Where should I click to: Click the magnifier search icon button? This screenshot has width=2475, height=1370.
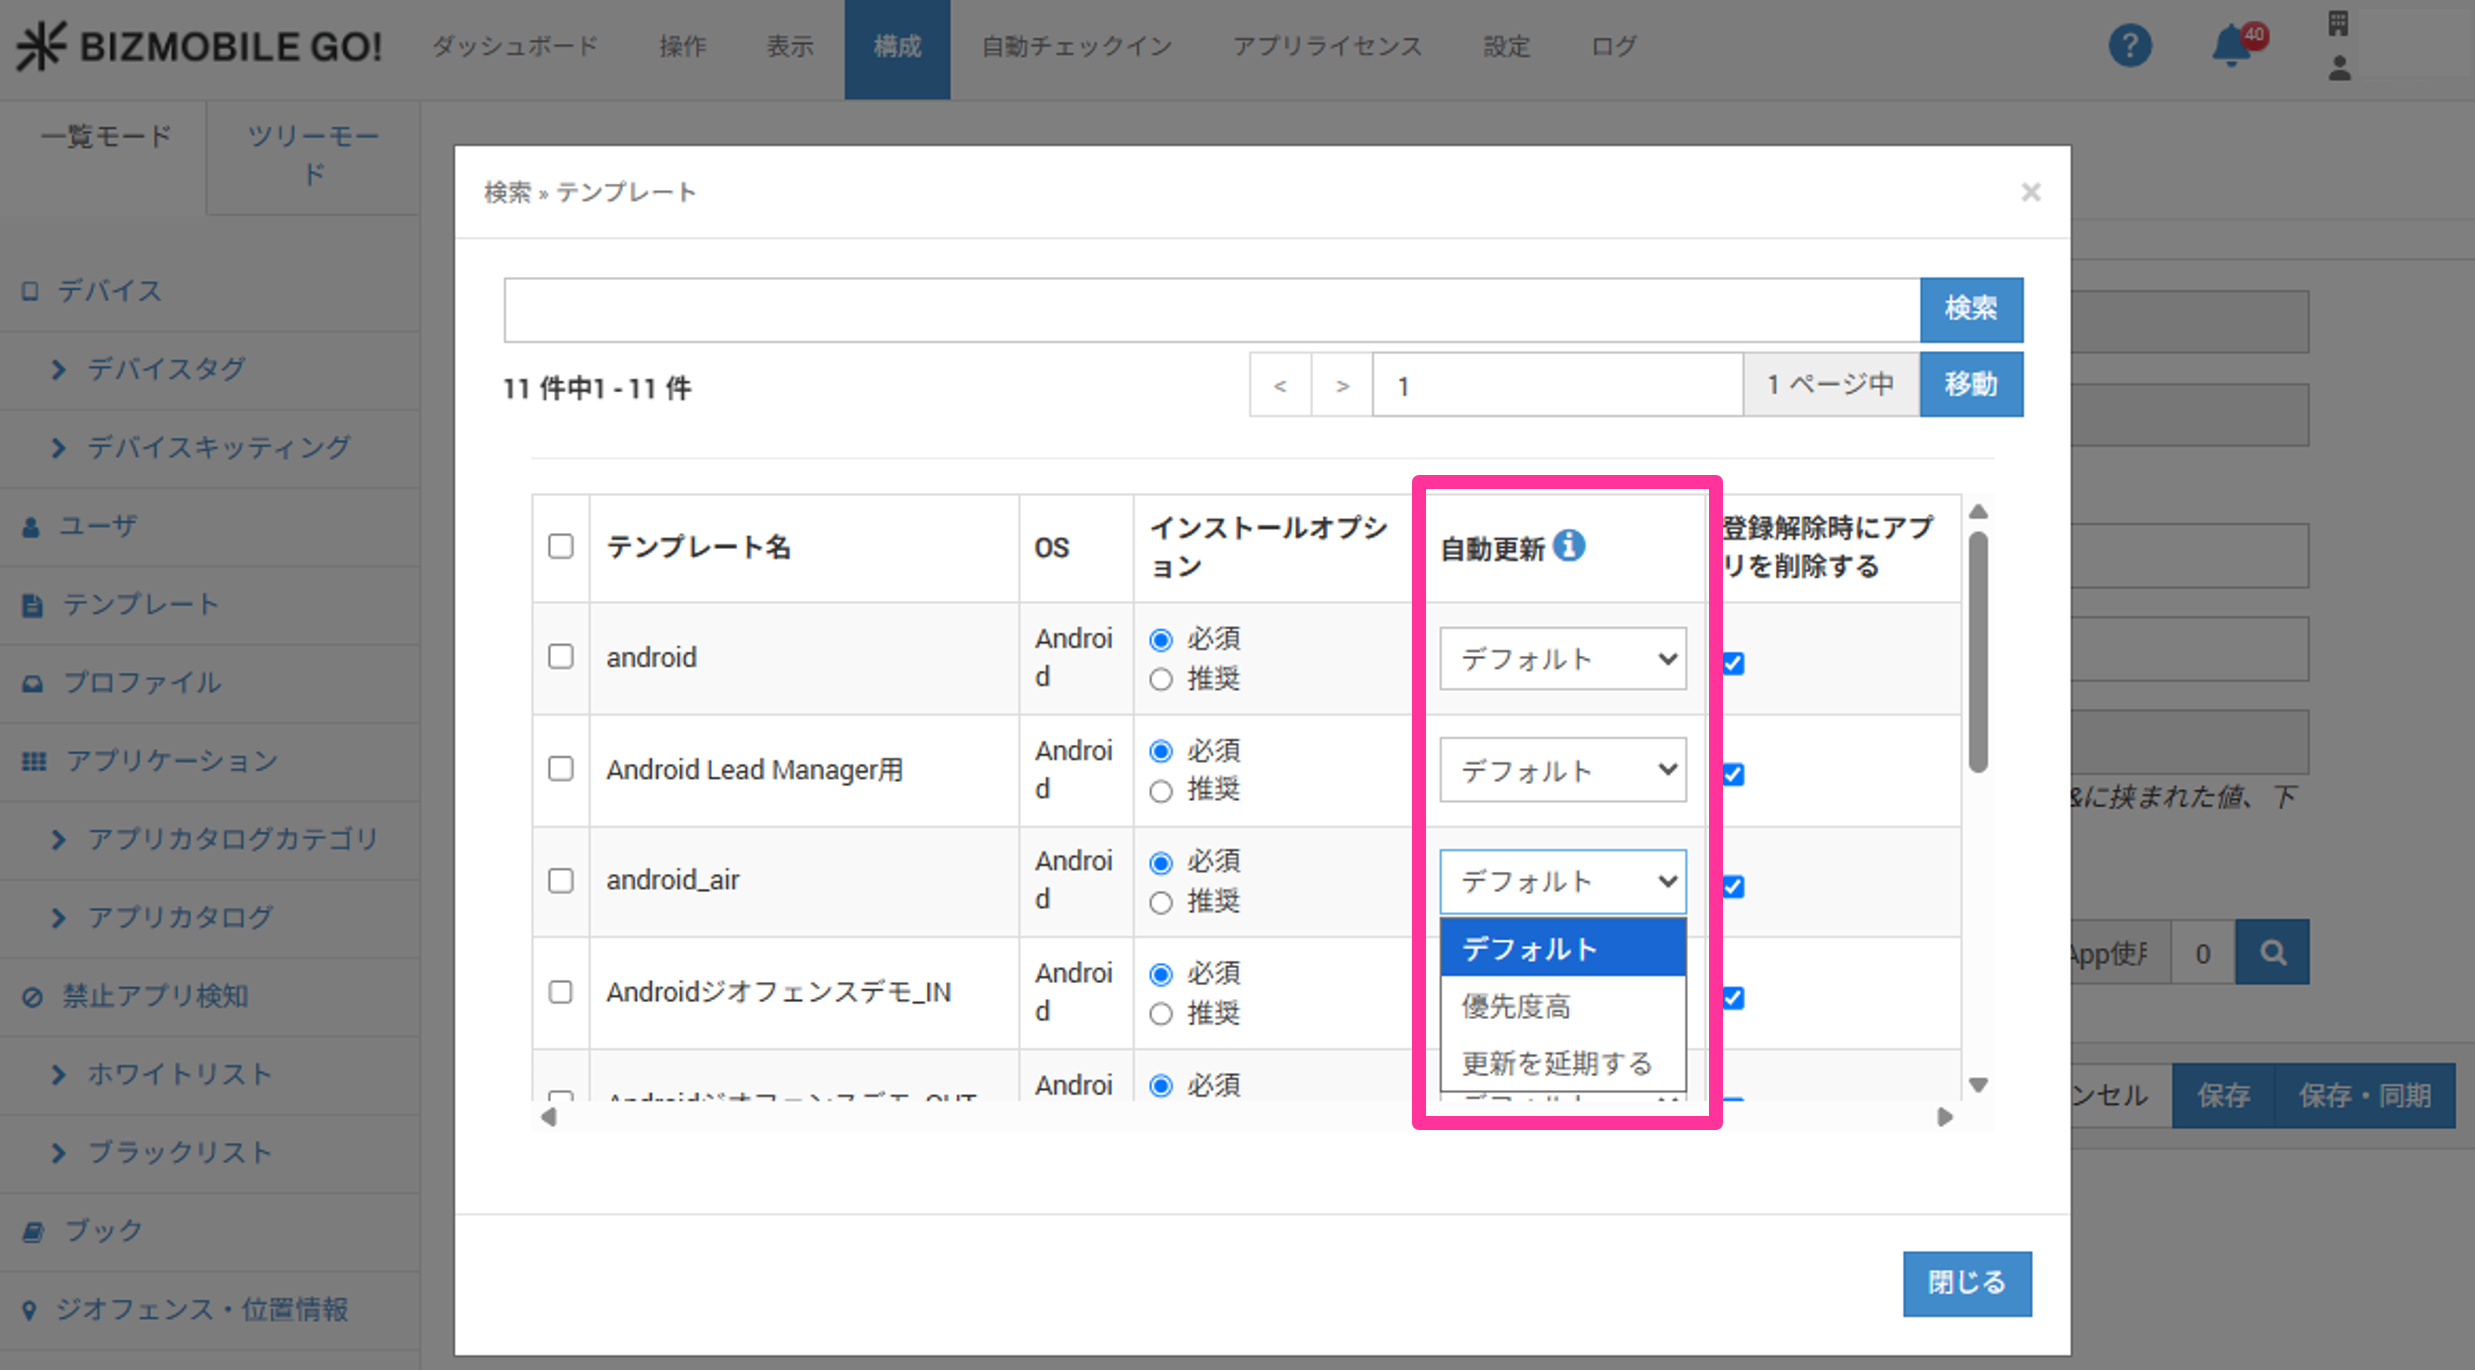tap(2272, 952)
